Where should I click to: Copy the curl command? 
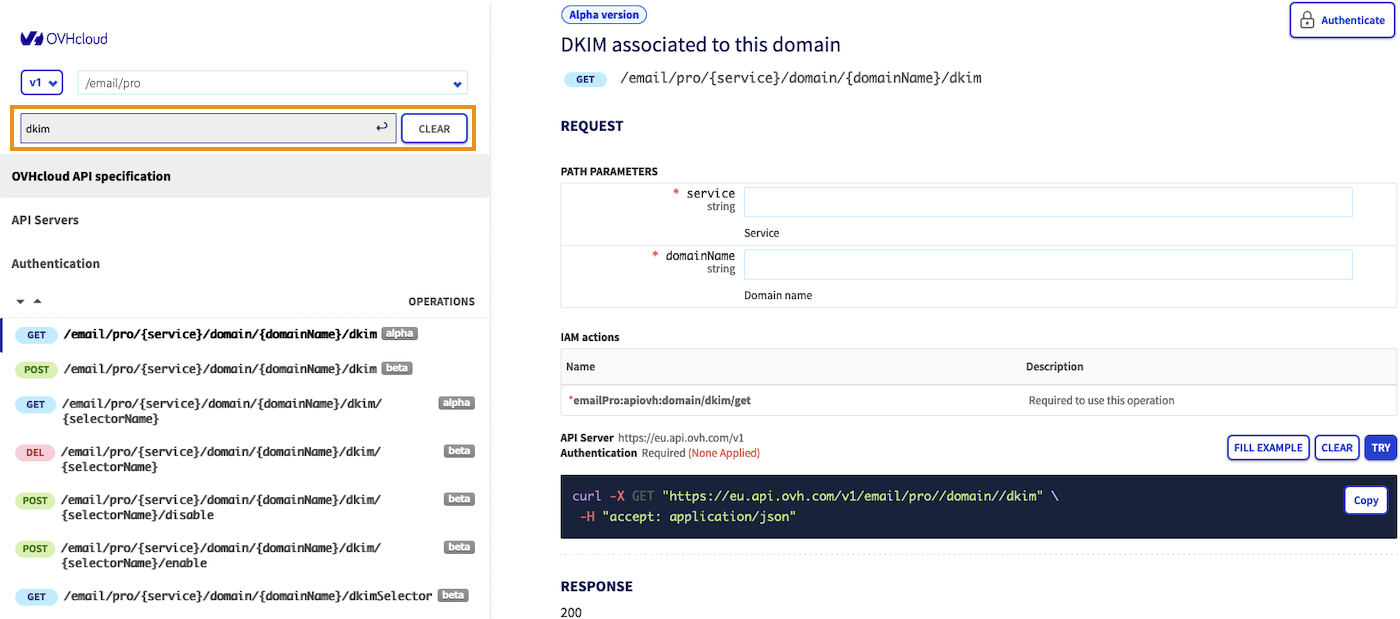pos(1365,500)
